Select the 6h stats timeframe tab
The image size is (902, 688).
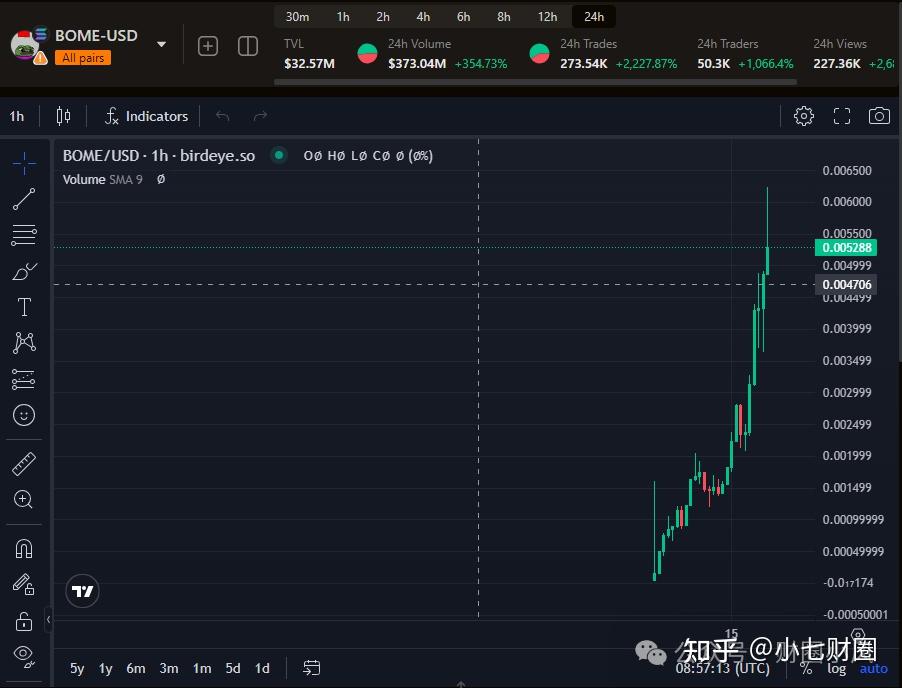pyautogui.click(x=464, y=17)
